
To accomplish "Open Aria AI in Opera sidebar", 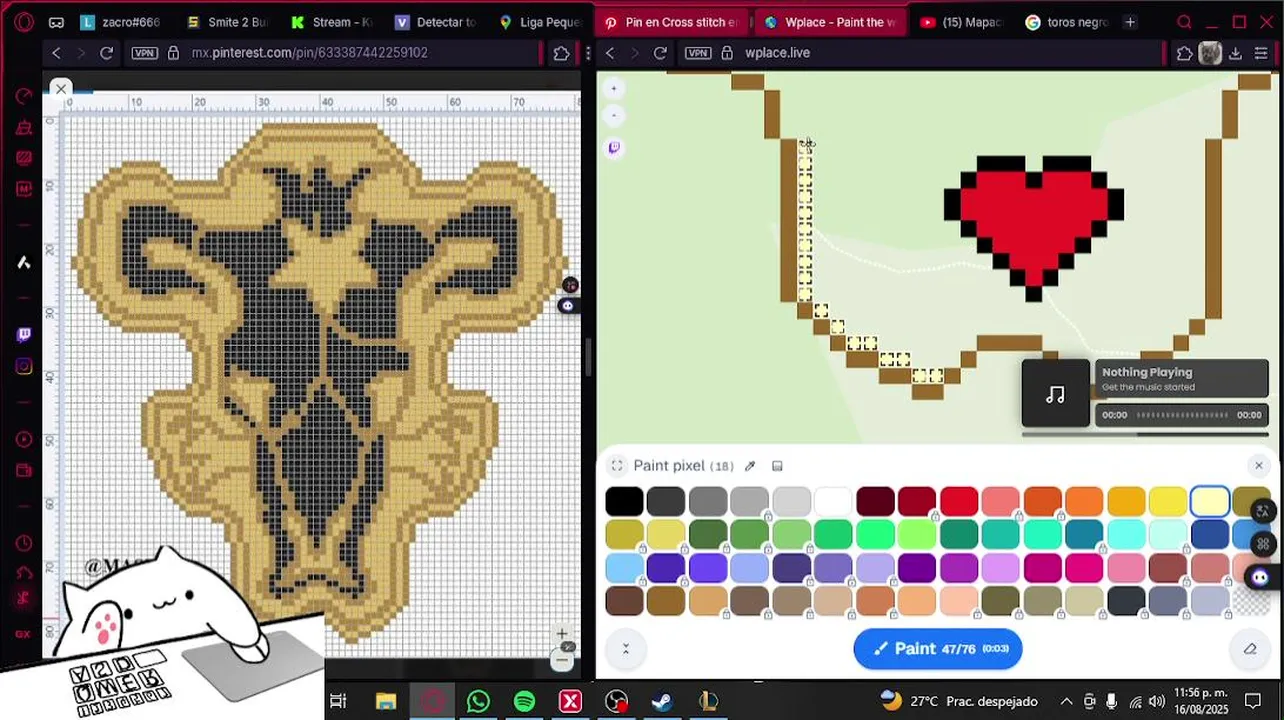I will pyautogui.click(x=23, y=262).
